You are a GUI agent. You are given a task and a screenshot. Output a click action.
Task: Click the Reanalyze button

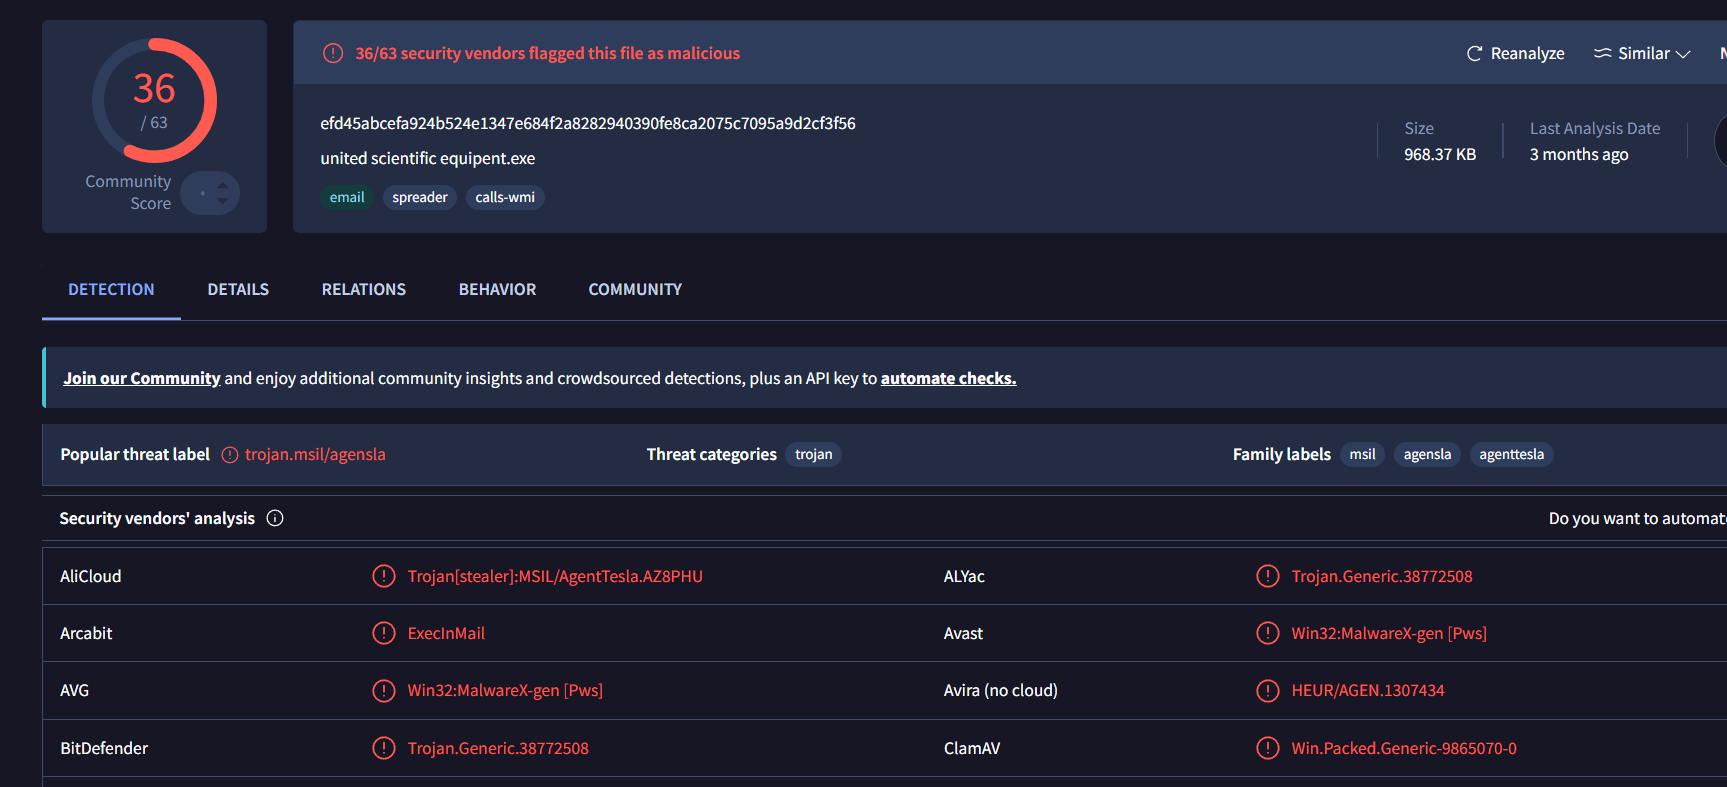coord(1515,54)
